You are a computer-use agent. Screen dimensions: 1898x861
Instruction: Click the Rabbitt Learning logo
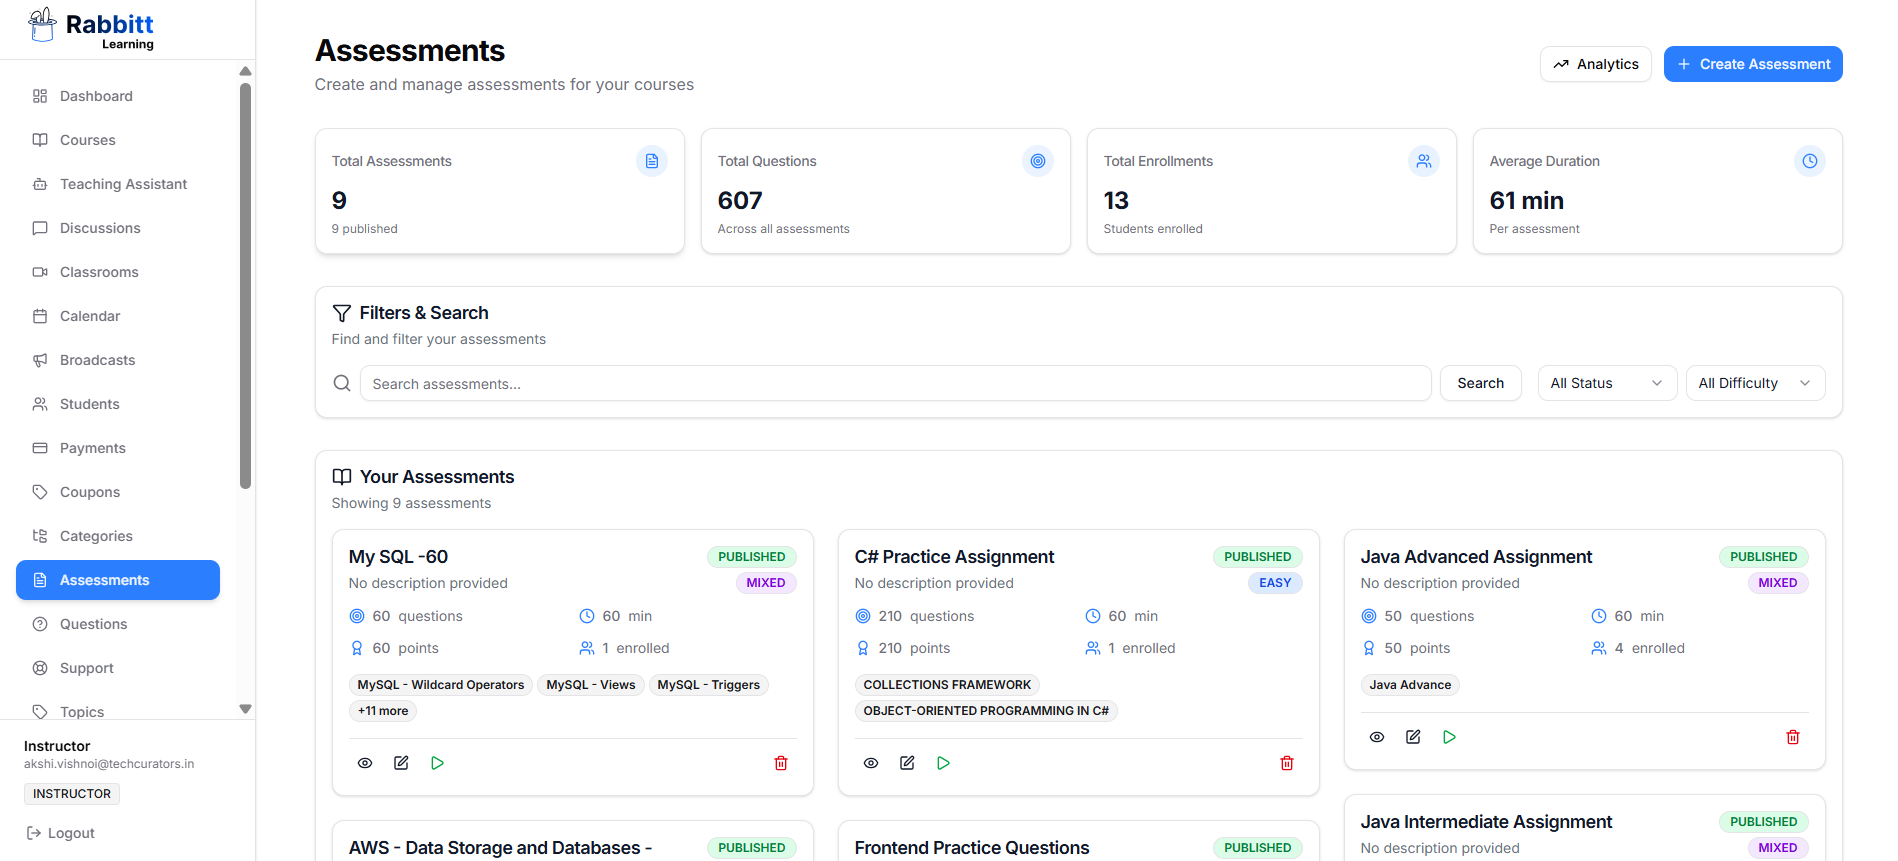92,29
